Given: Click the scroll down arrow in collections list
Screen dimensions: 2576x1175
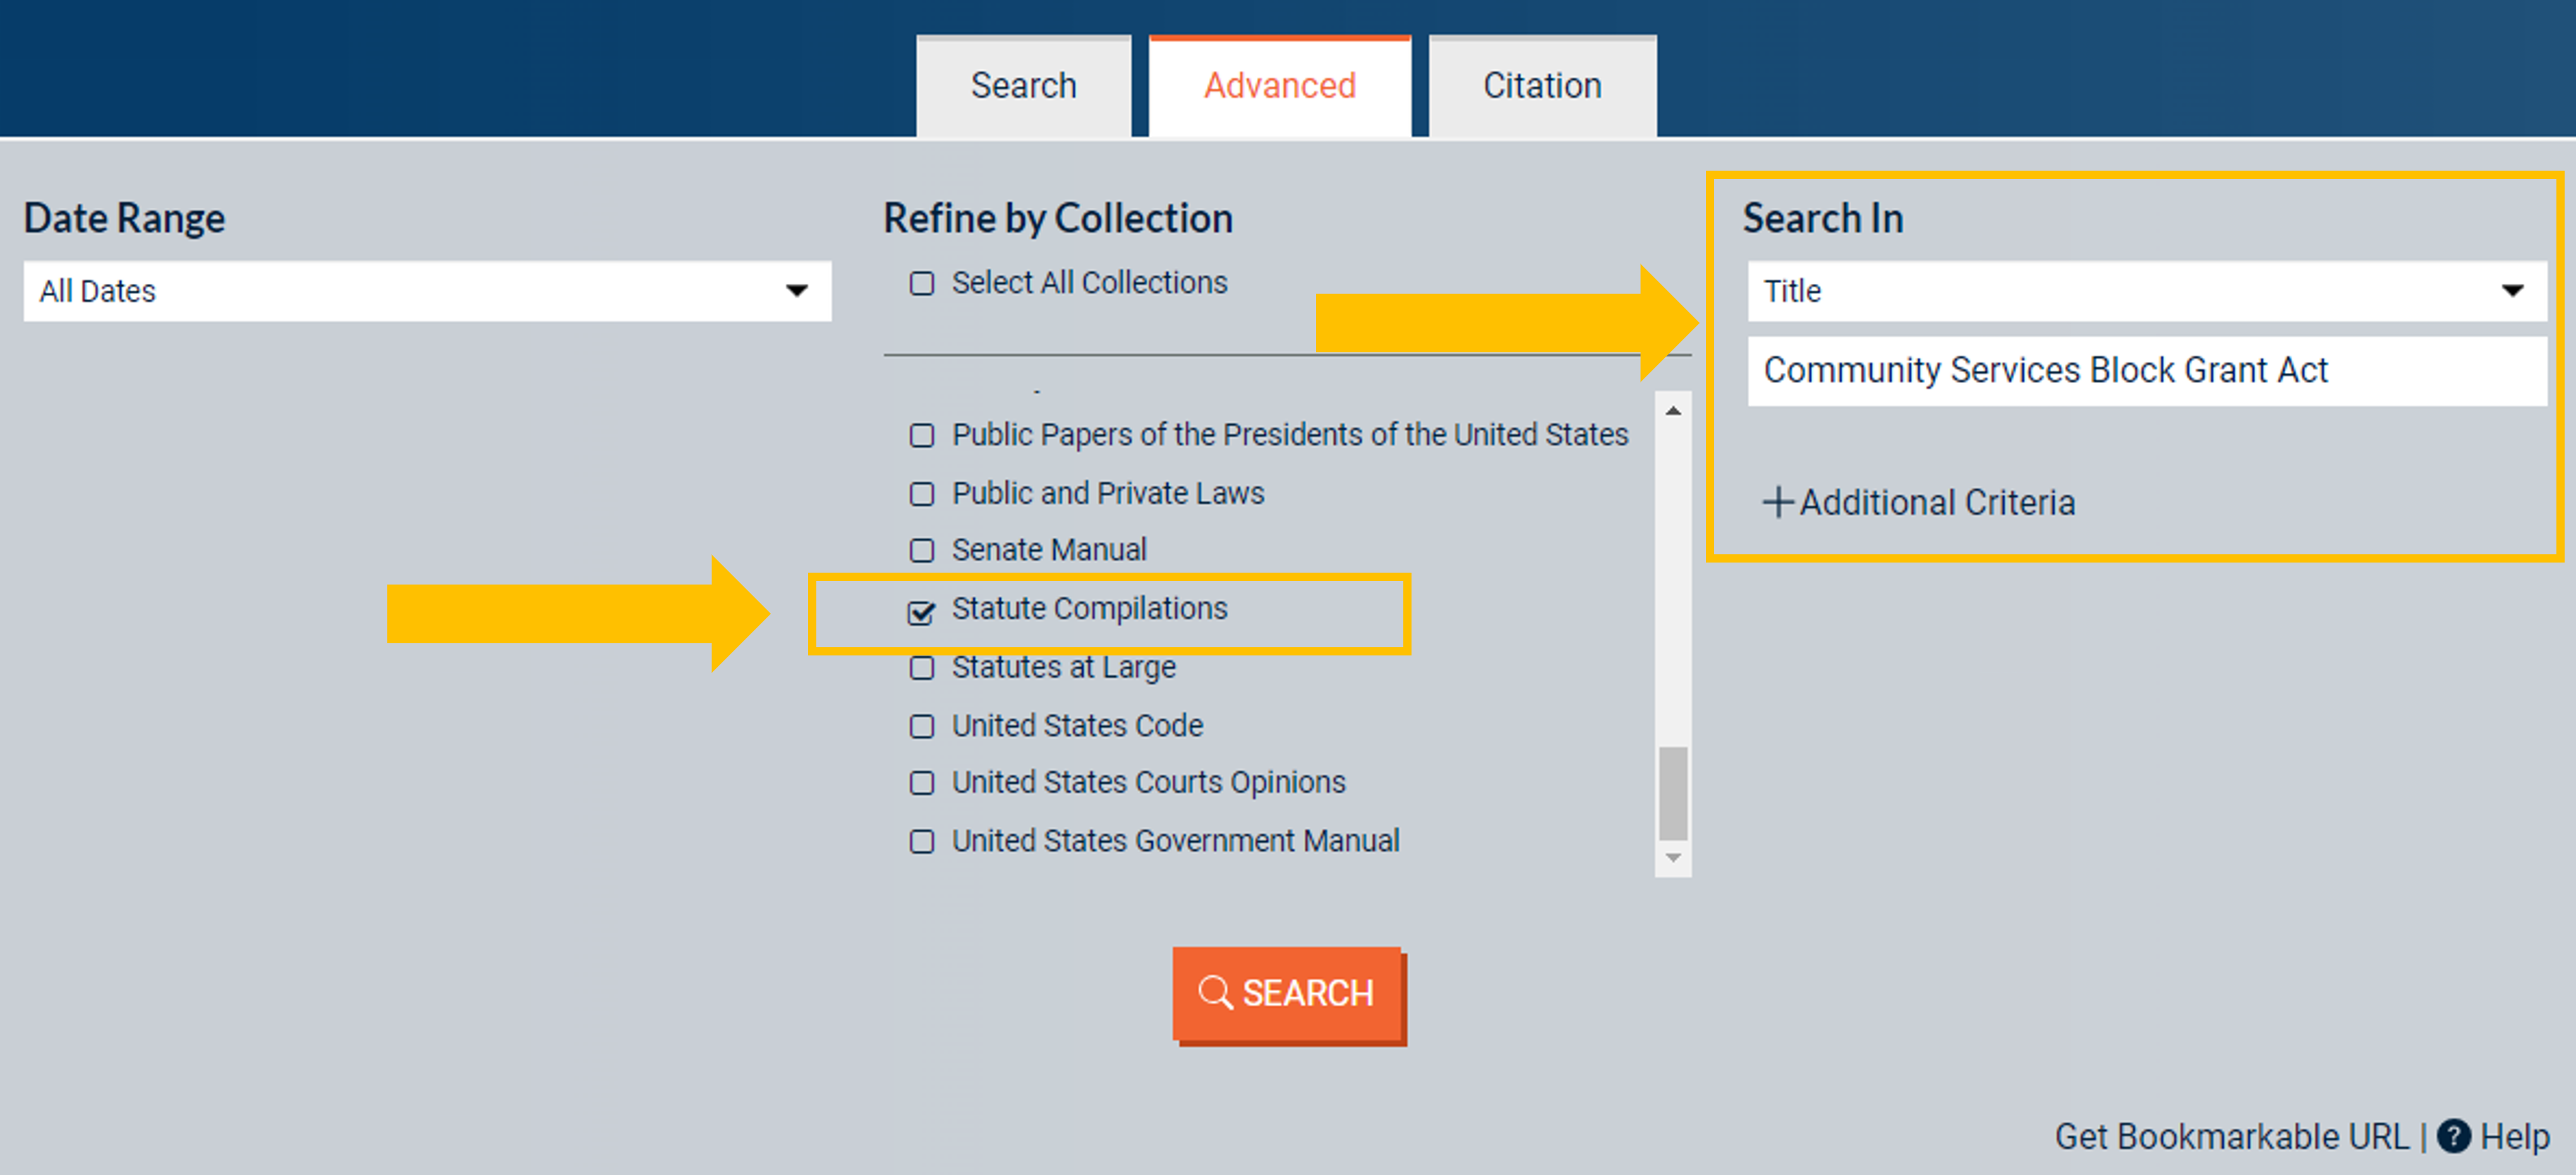Looking at the screenshot, I should click(1673, 858).
